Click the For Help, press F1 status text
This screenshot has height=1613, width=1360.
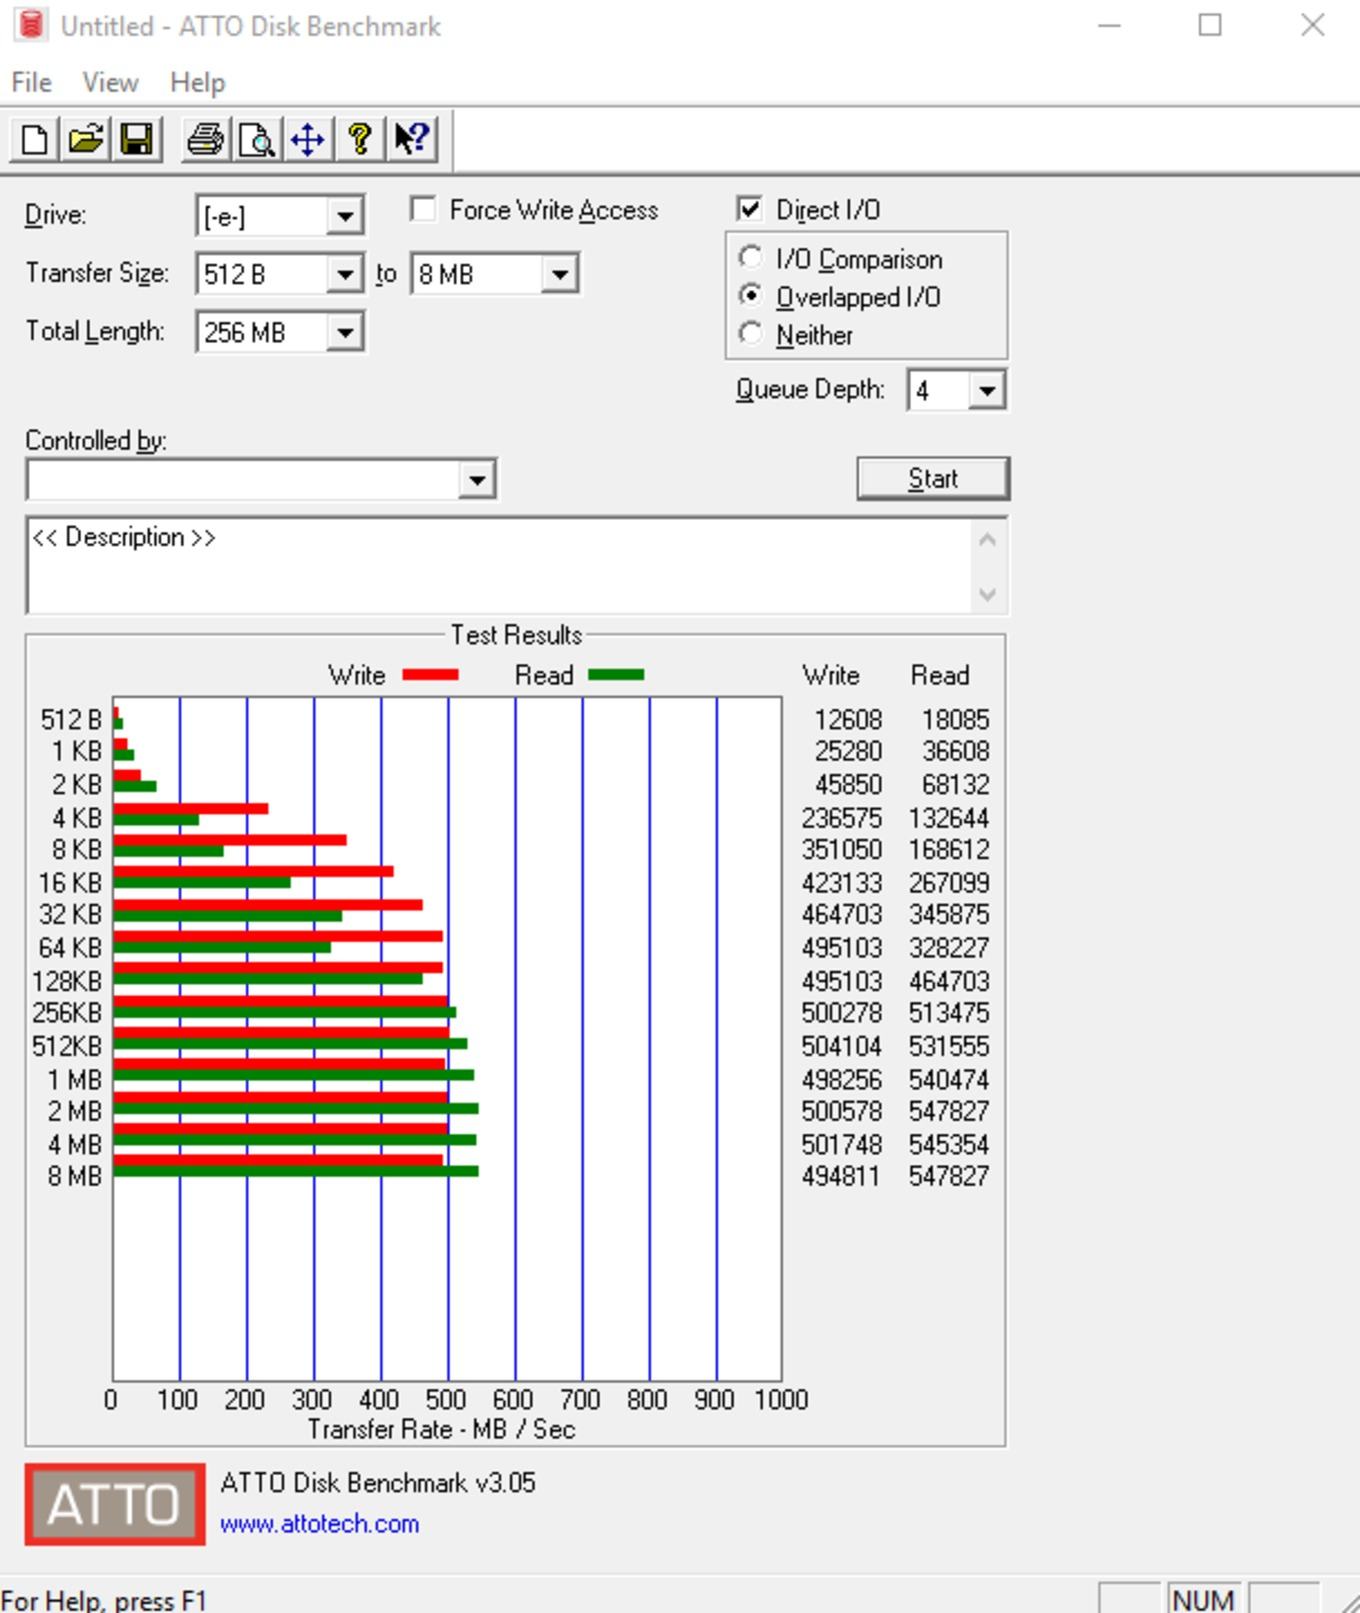coord(103,1600)
